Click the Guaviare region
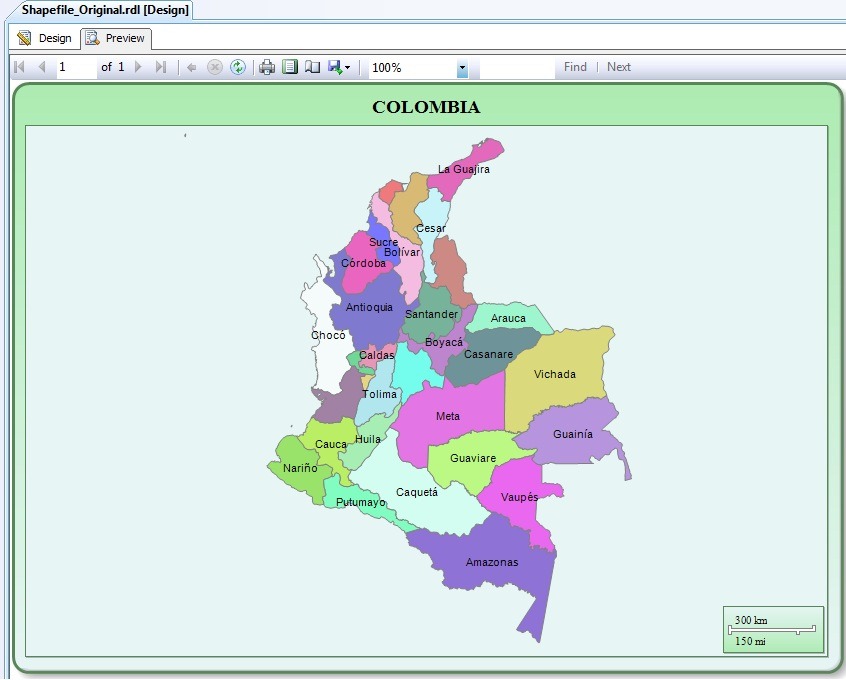This screenshot has height=680, width=846. point(473,458)
